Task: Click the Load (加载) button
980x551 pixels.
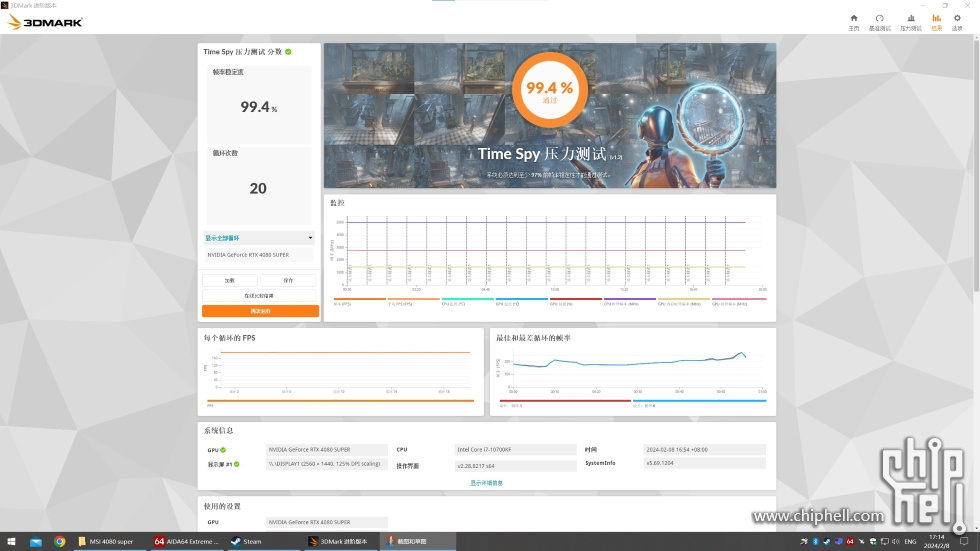Action: click(230, 280)
